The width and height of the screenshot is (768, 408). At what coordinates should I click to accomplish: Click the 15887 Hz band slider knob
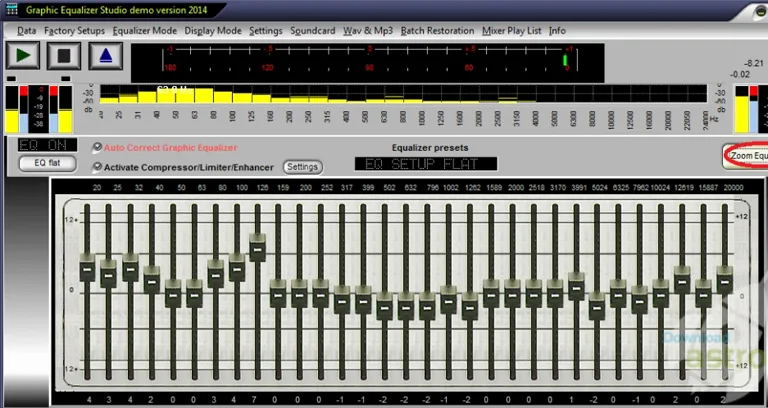click(x=703, y=294)
